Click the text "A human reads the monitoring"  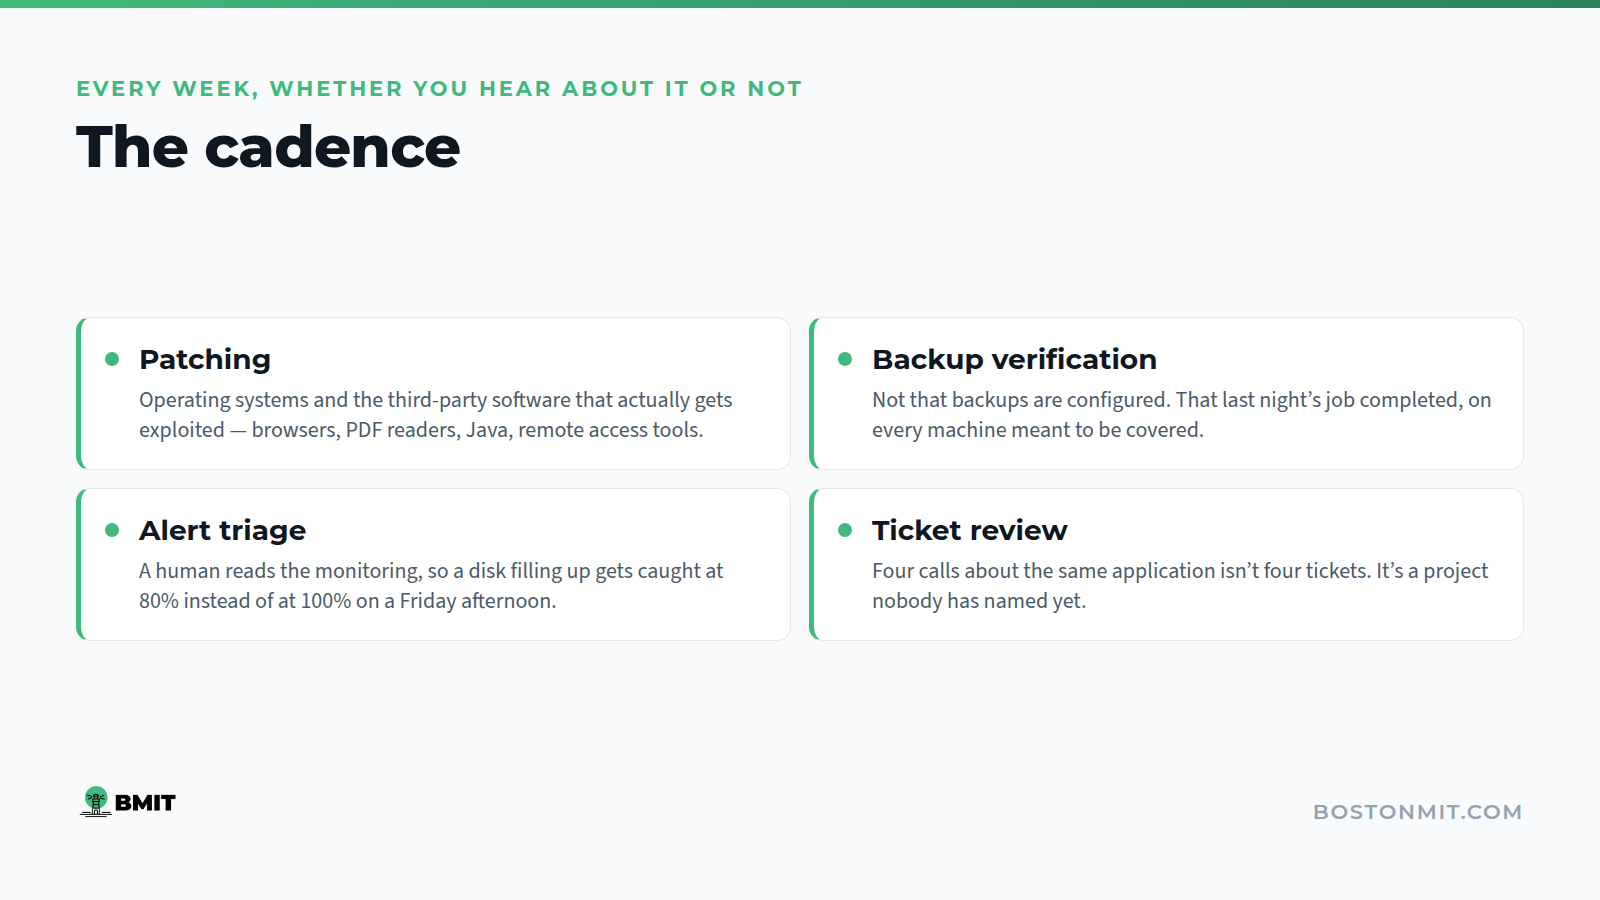pos(280,571)
